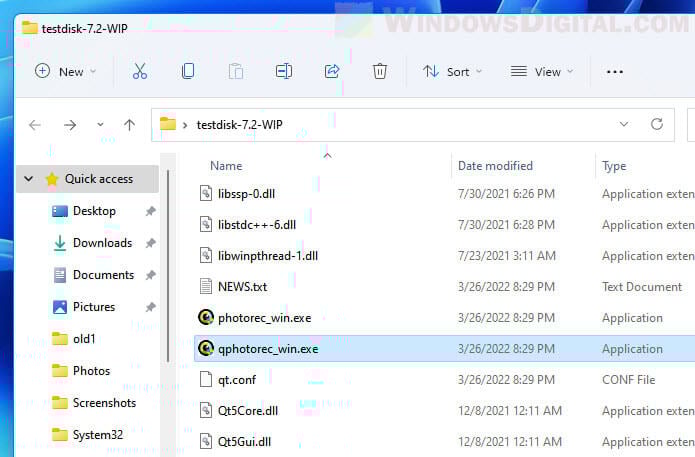Click the libssp-0.dll file icon
This screenshot has width=695, height=457.
(x=206, y=193)
